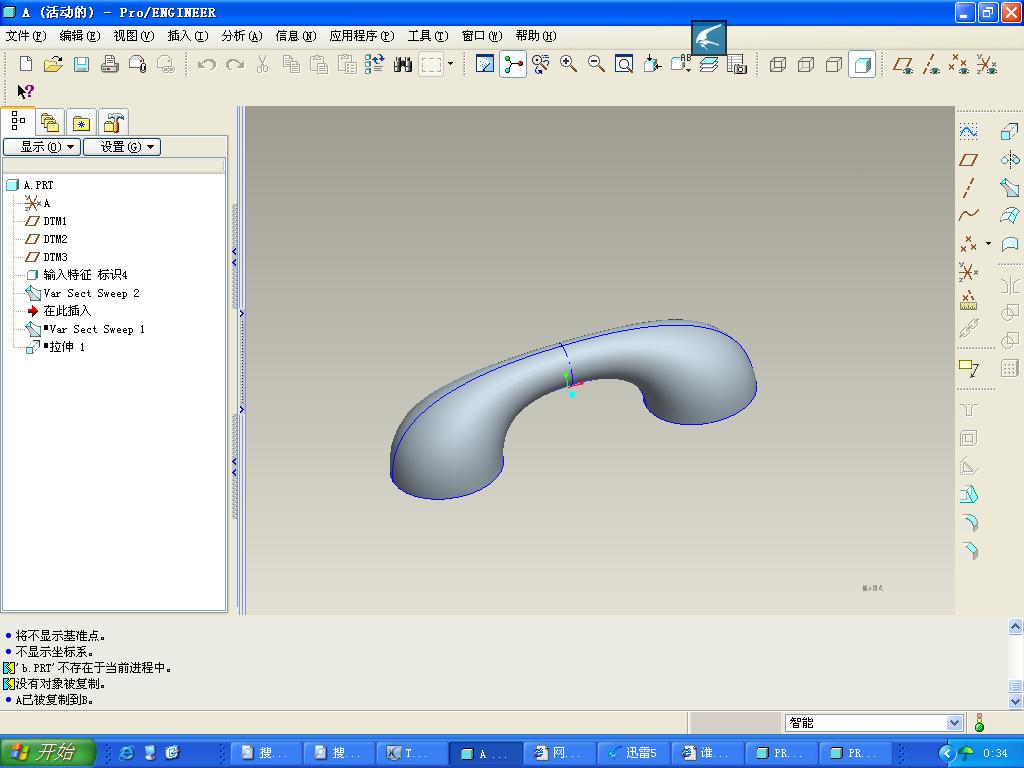Select Revolve tool in right toolbar

coord(1010,159)
